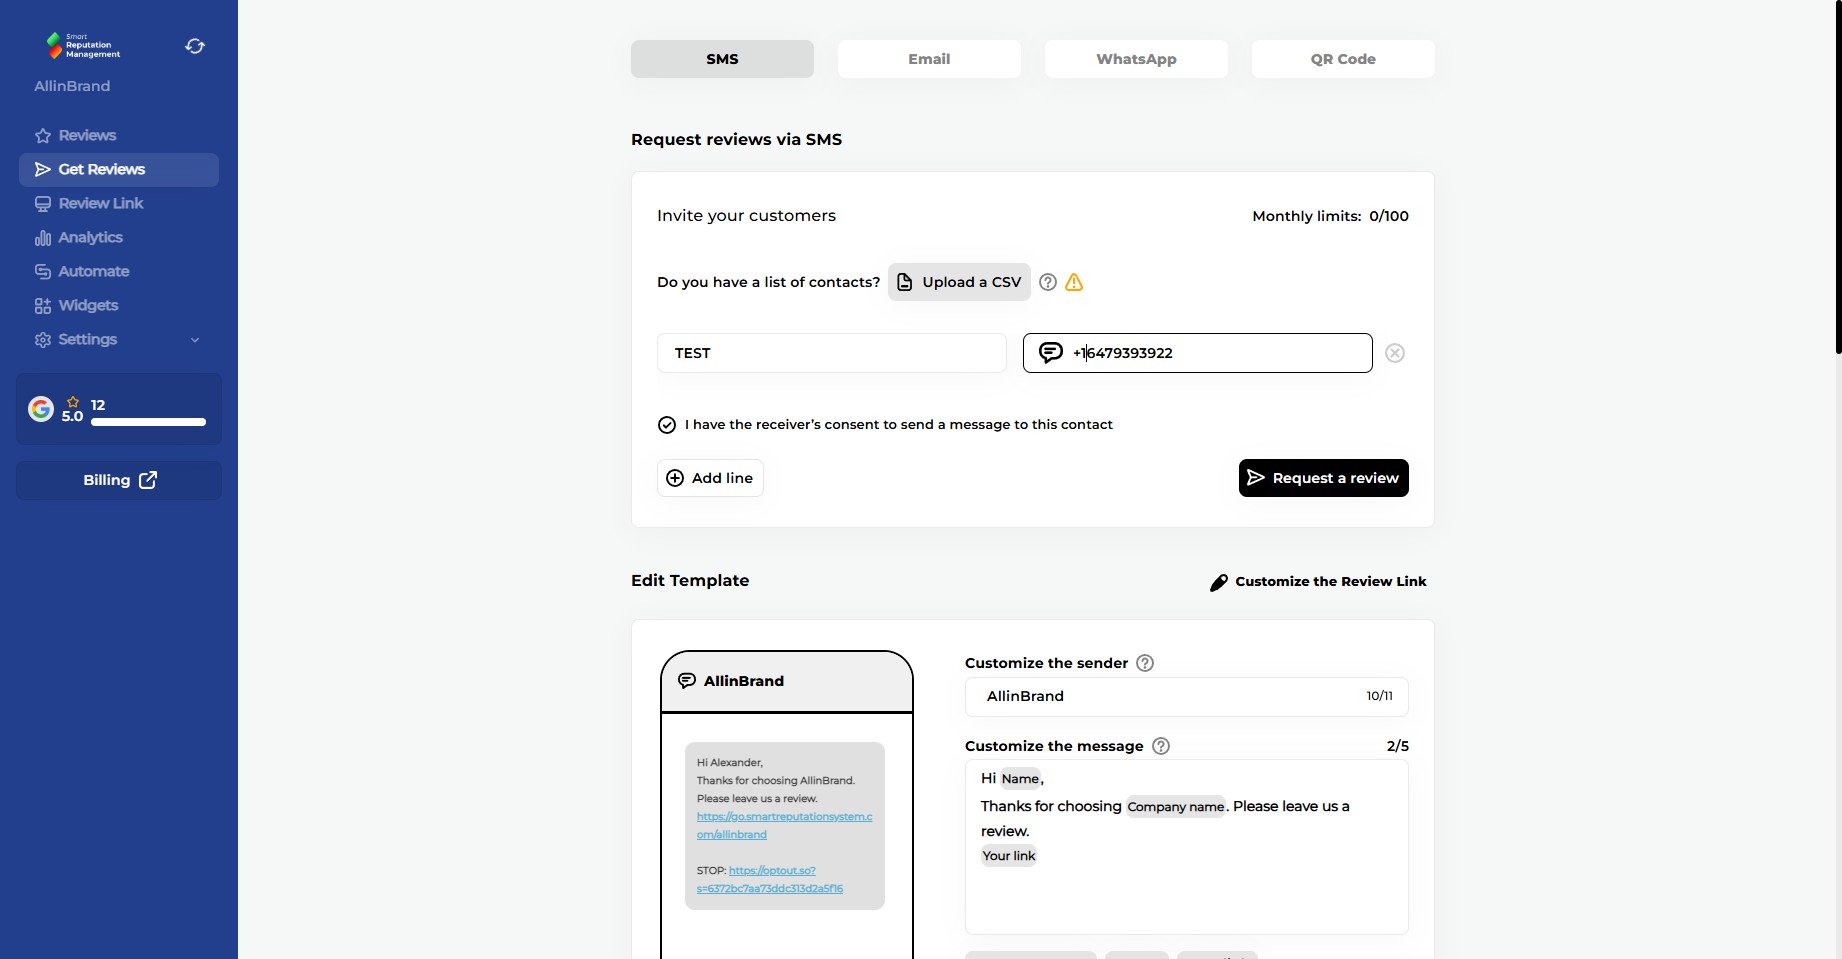
Task: Remove the contact line with X icon
Action: pos(1395,353)
